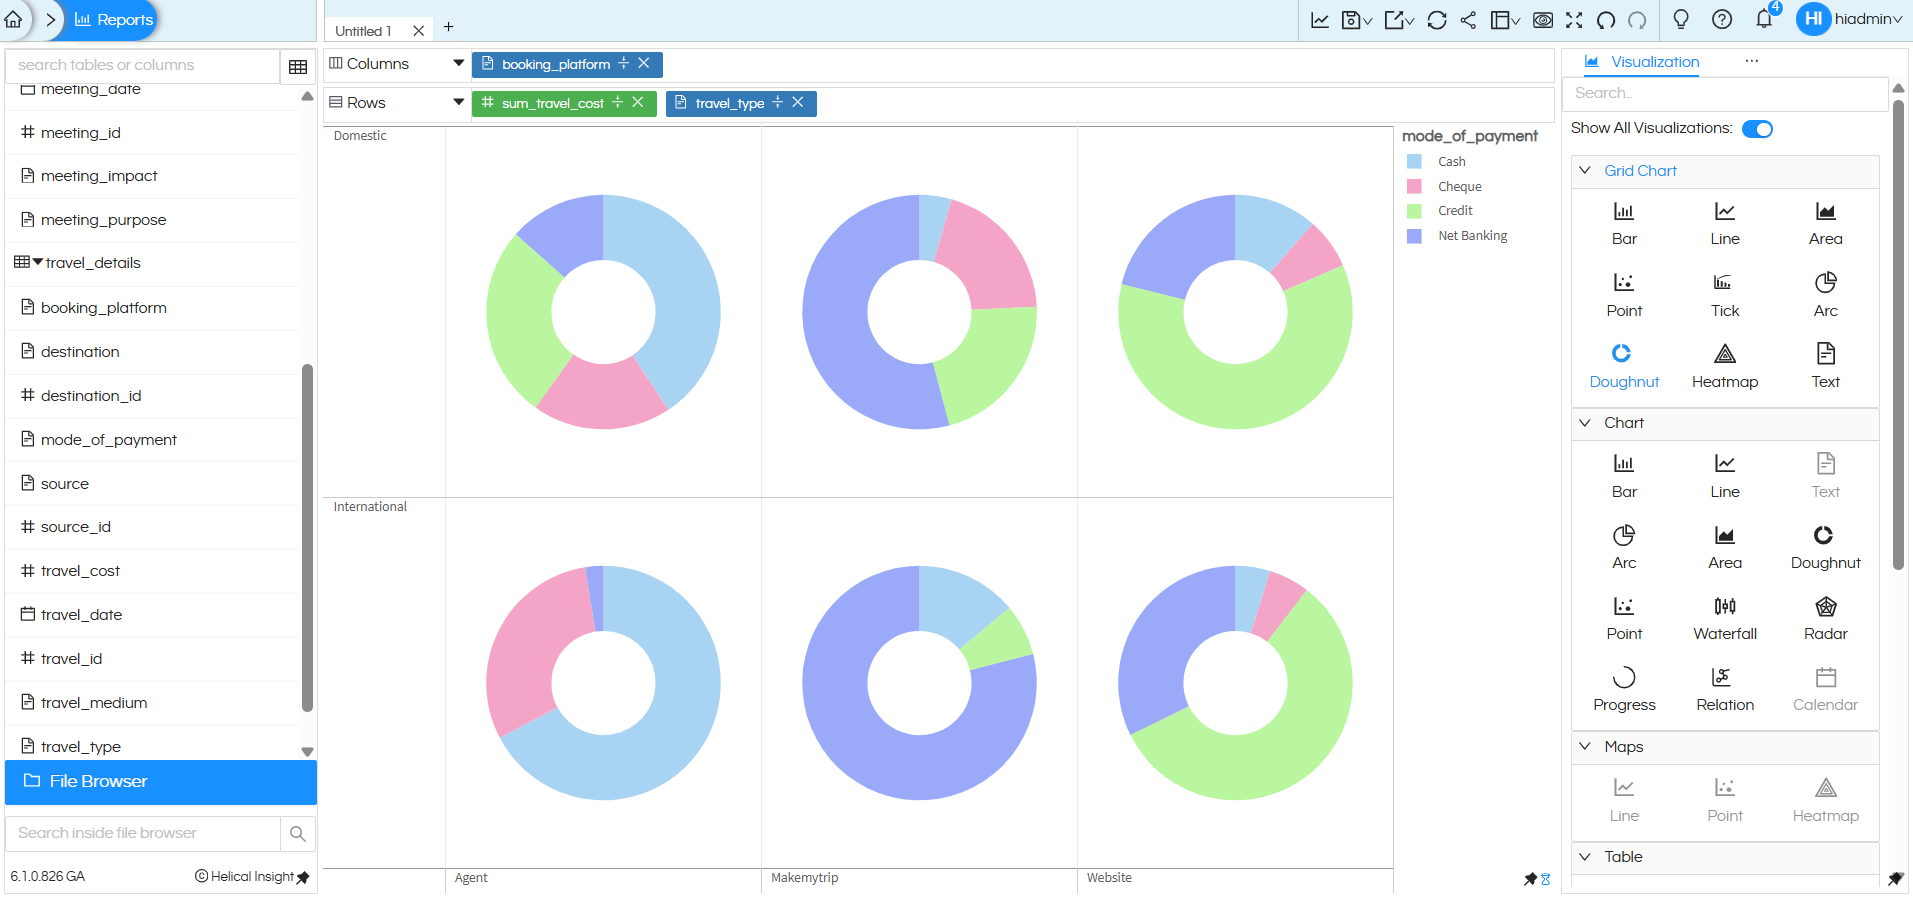This screenshot has width=1913, height=902.
Task: Switch visualization to Heatmap grid chart
Action: (x=1724, y=364)
